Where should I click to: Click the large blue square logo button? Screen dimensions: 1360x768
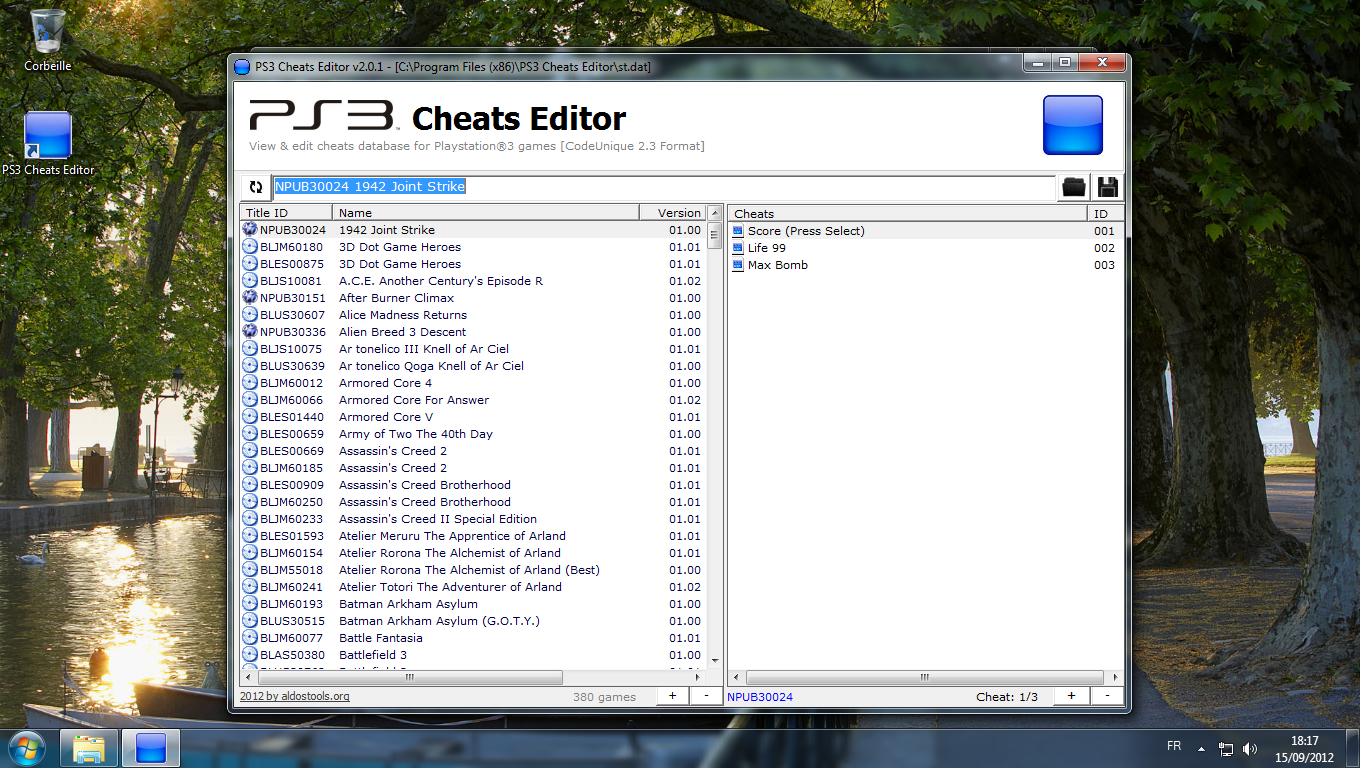1073,125
